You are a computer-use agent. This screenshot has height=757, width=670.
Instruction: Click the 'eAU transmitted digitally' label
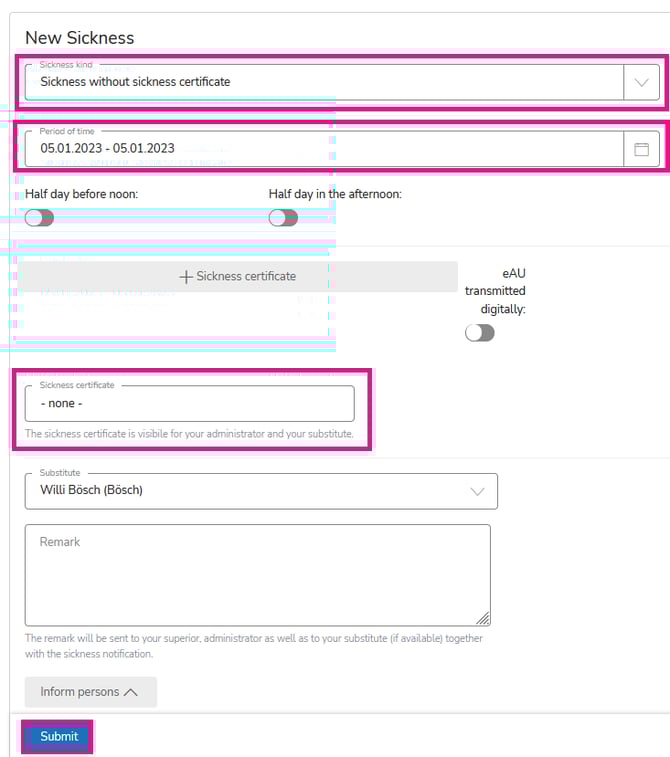click(495, 291)
